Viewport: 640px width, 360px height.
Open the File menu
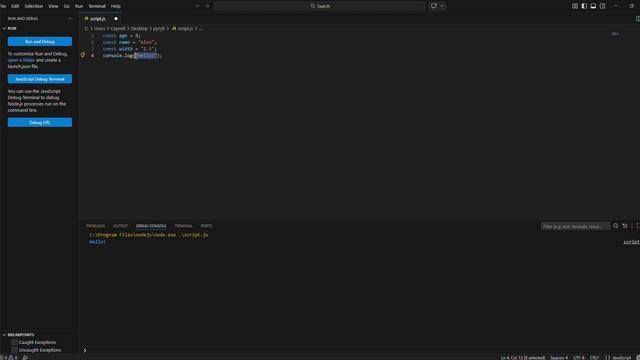pyautogui.click(x=3, y=6)
